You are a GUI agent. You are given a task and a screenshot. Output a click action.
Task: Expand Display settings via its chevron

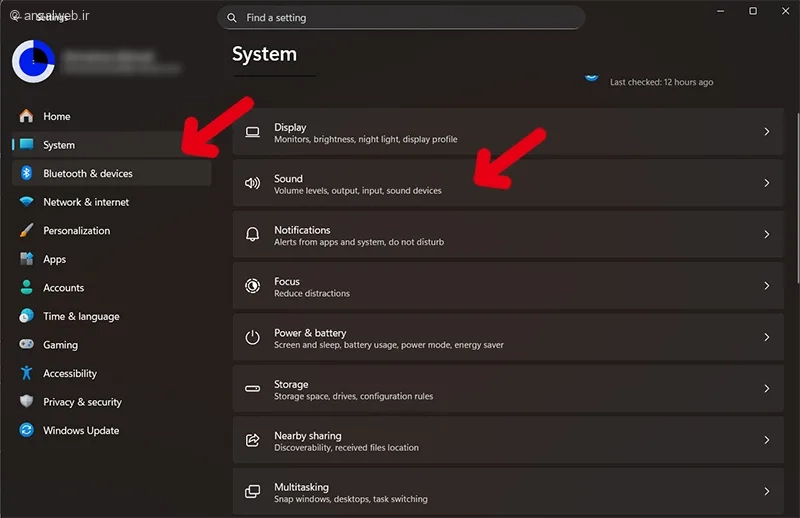[x=766, y=132]
